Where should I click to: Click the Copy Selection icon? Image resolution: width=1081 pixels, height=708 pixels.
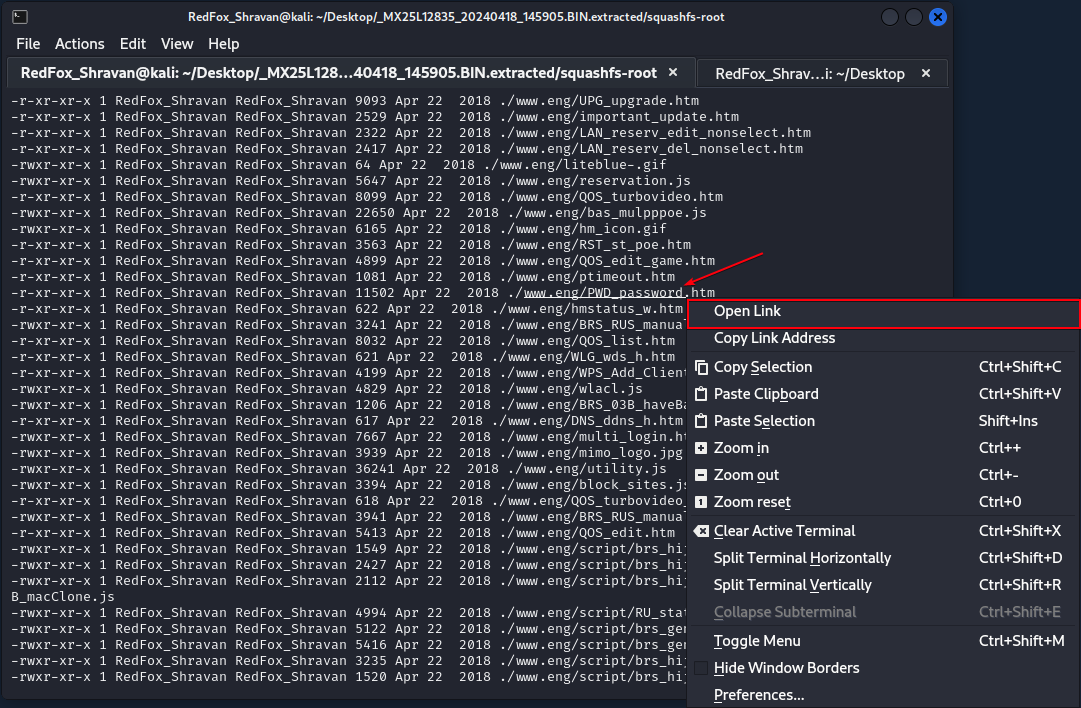pos(701,367)
